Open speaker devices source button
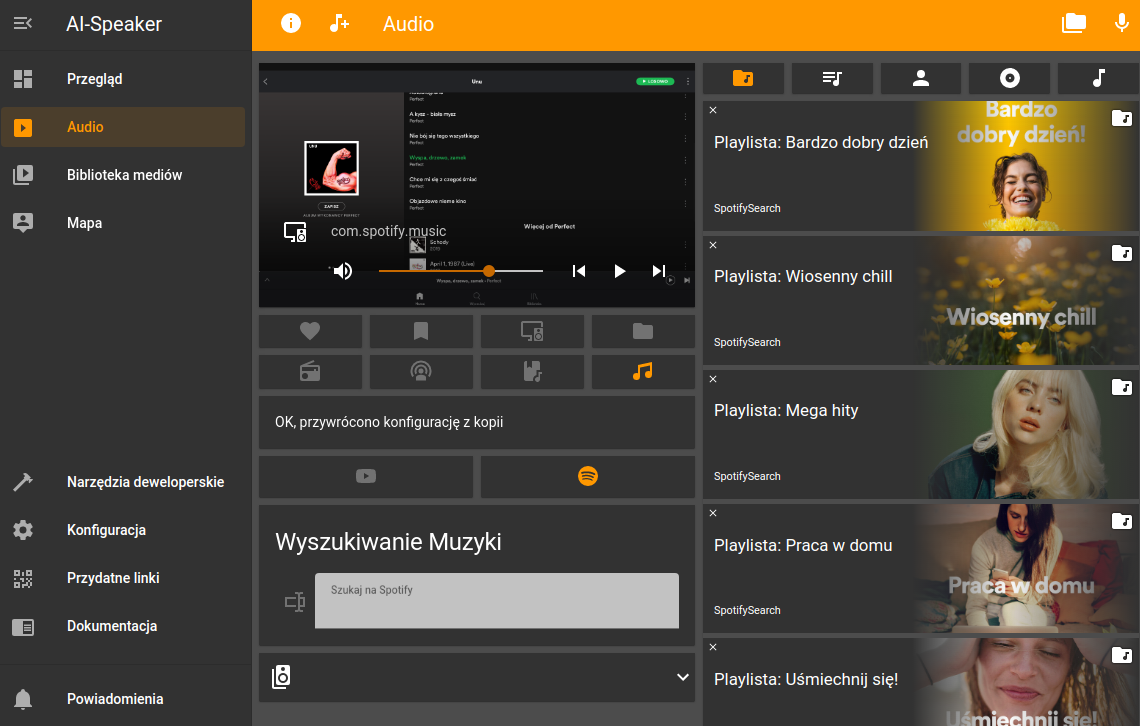 pos(532,331)
